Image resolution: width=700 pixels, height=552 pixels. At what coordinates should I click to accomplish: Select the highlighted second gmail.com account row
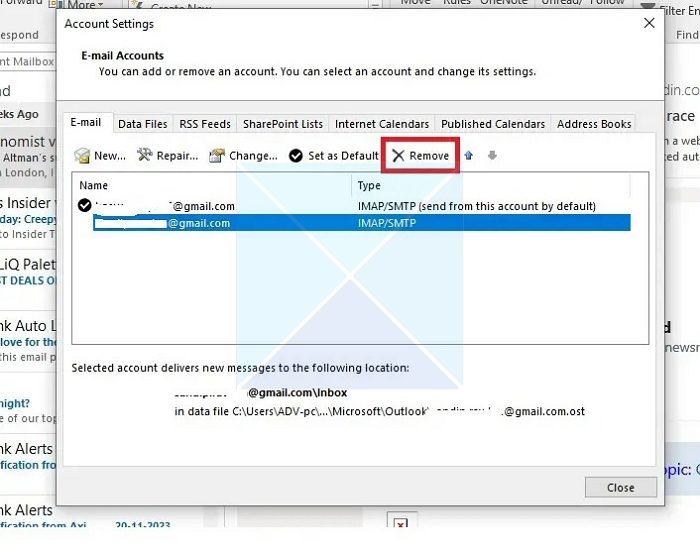(362, 223)
